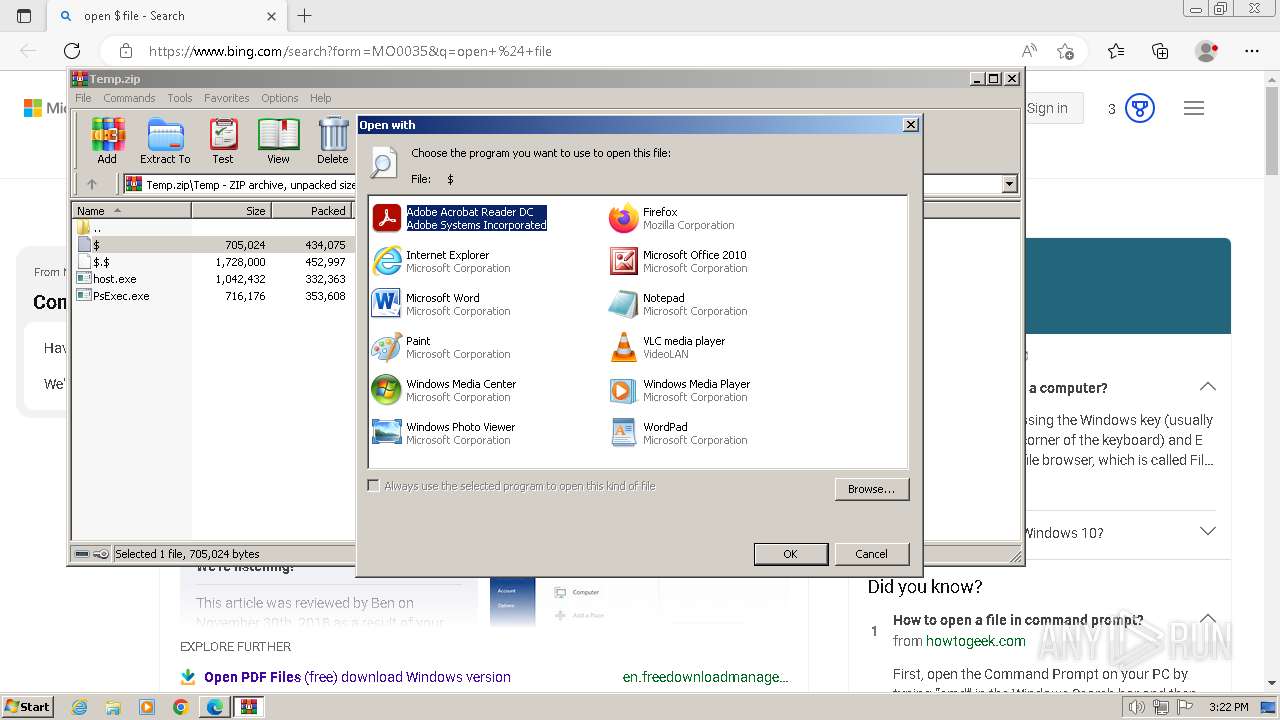Open WinRAR Options menu

[x=280, y=98]
